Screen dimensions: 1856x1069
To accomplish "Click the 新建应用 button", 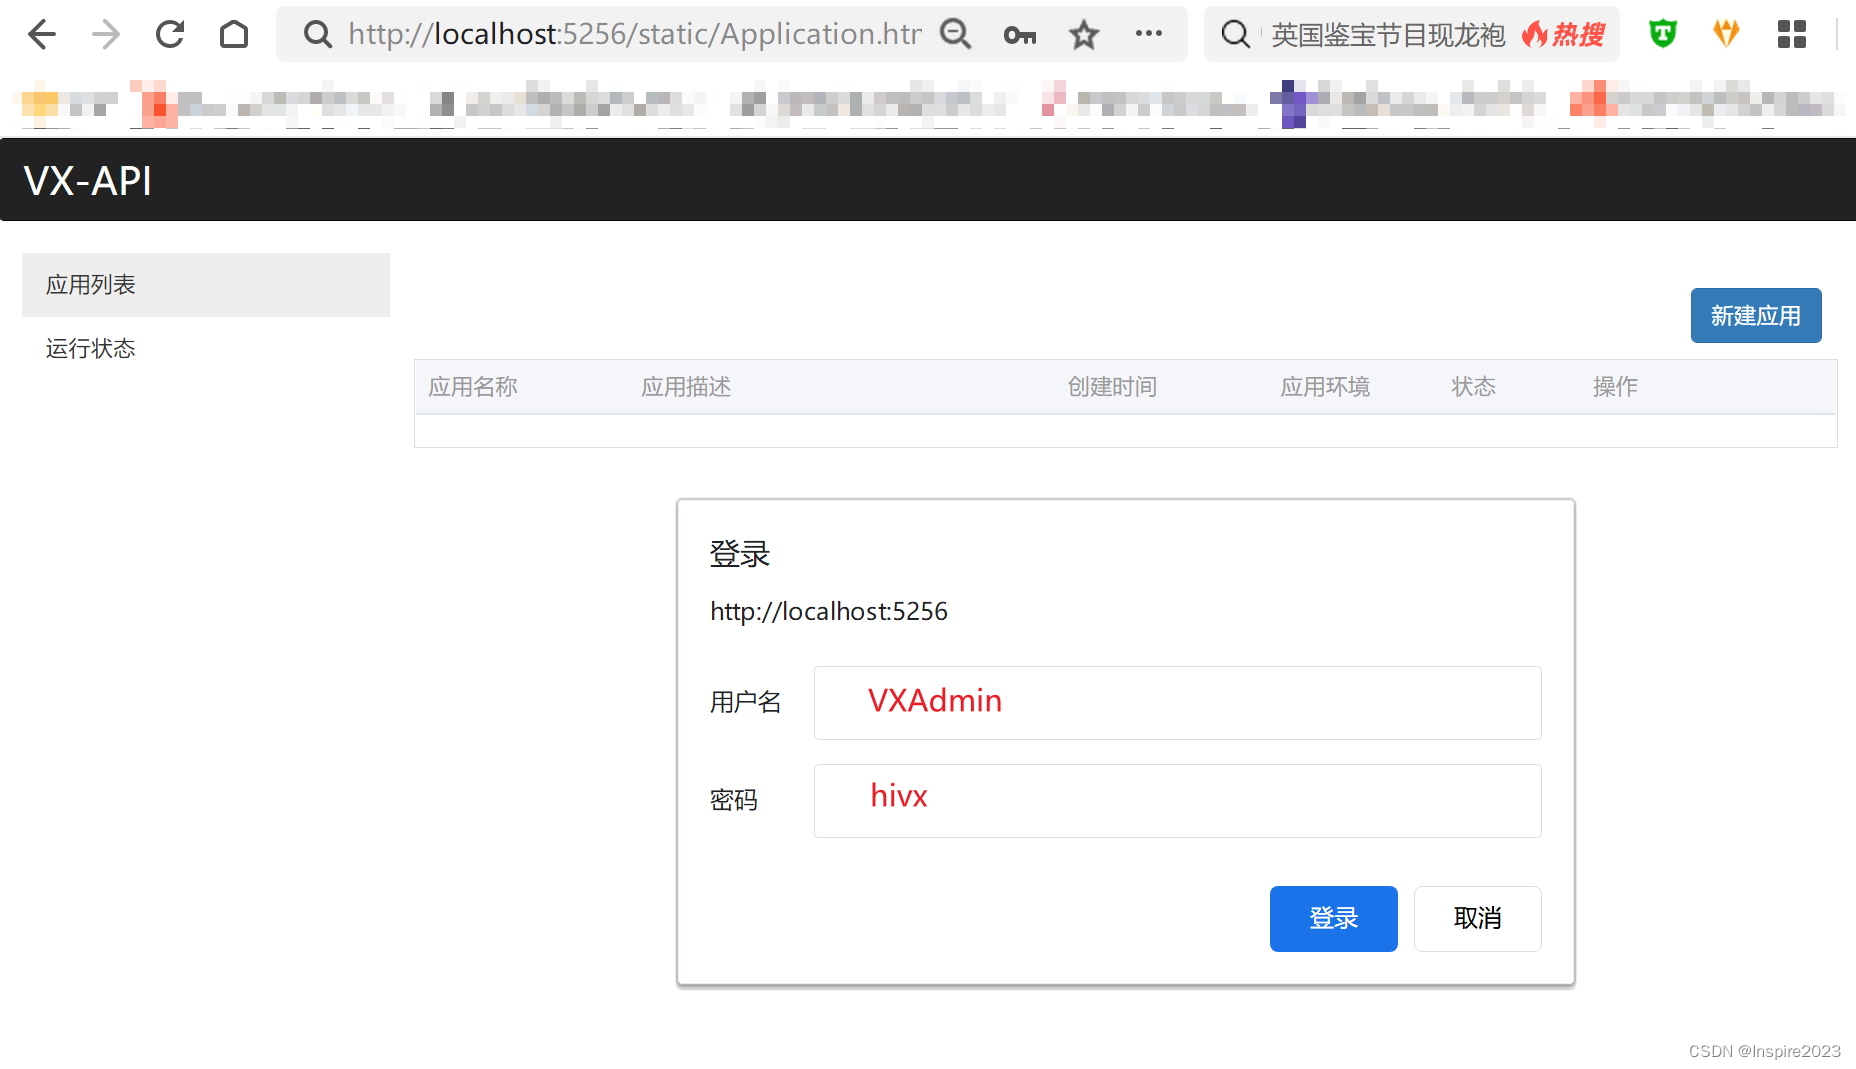I will [1756, 316].
